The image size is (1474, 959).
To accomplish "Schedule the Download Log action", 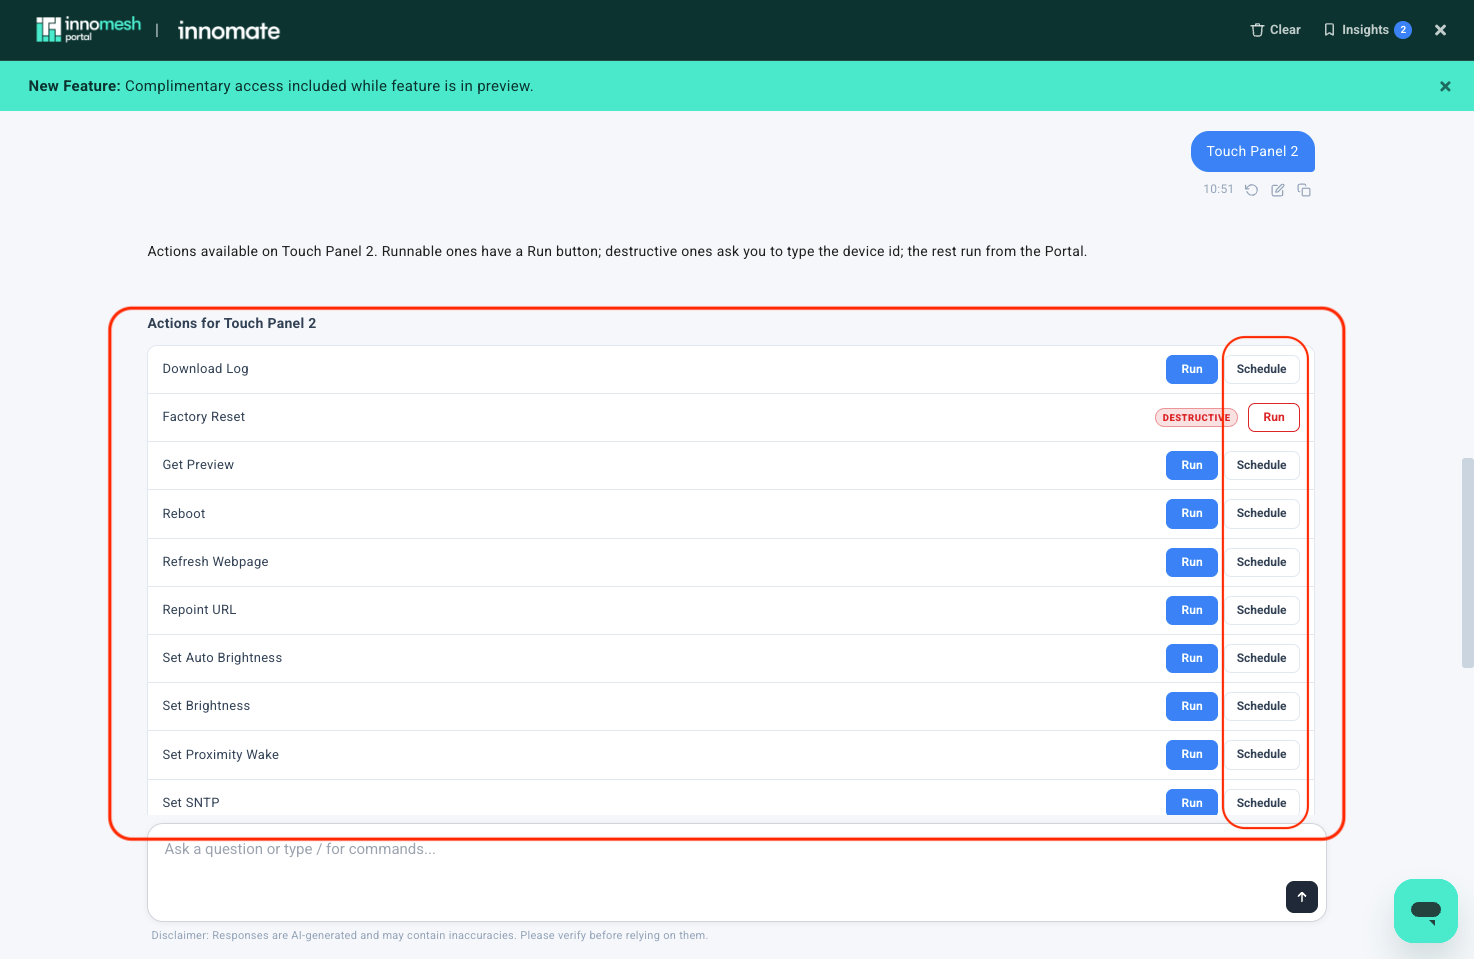I will [x=1262, y=369].
